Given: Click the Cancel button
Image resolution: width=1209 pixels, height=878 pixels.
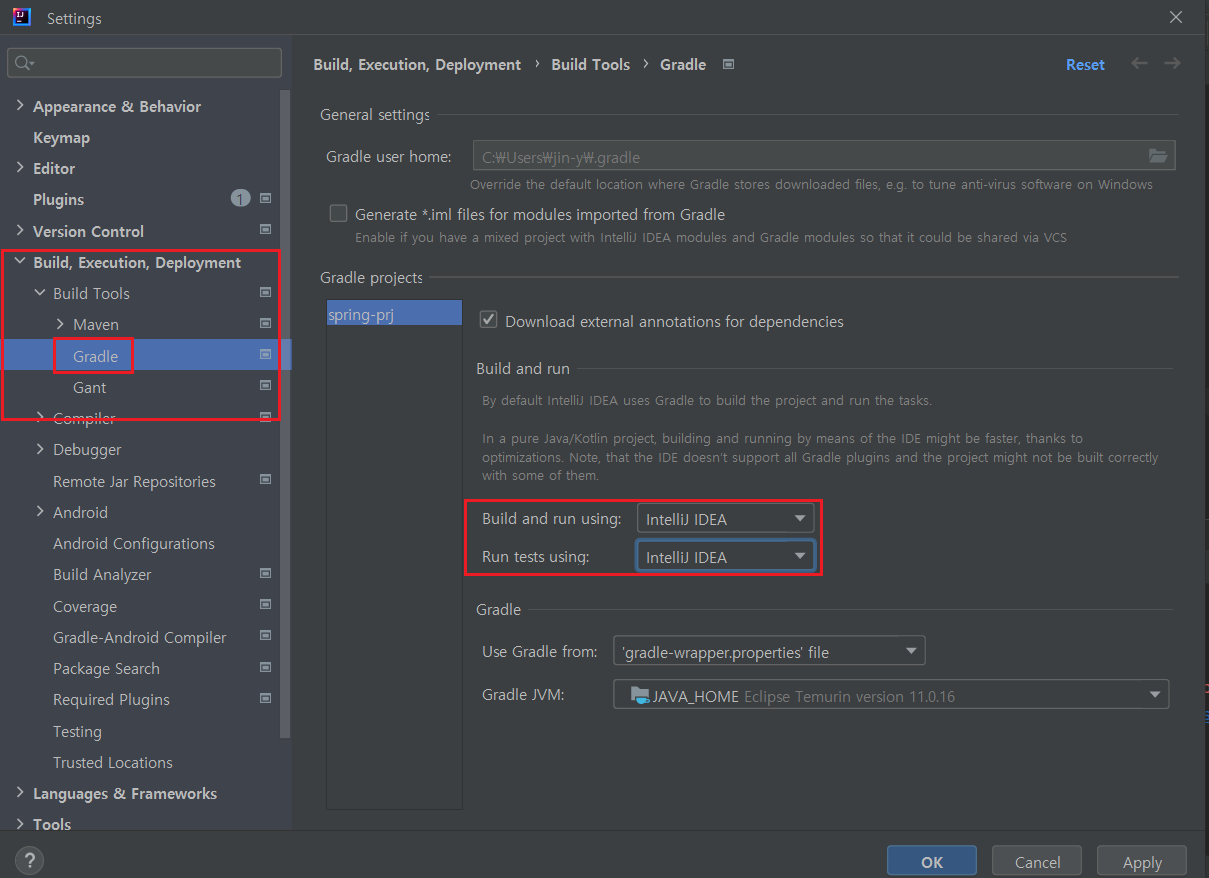Looking at the screenshot, I should point(1037,862).
